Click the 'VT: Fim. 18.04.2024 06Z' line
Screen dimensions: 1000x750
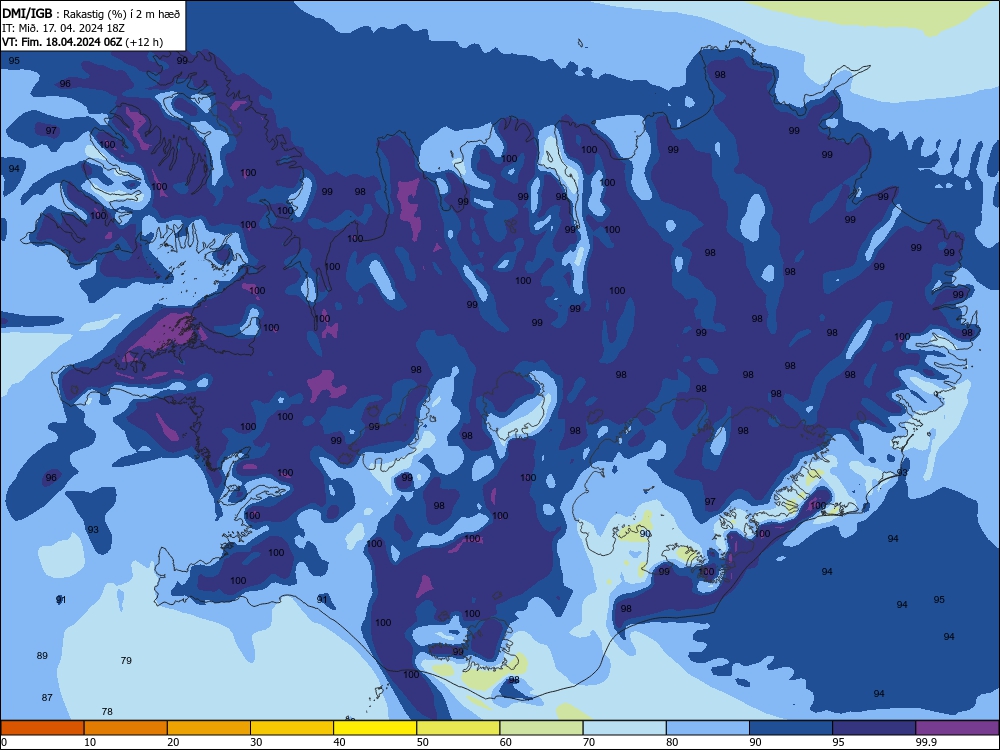[62, 42]
